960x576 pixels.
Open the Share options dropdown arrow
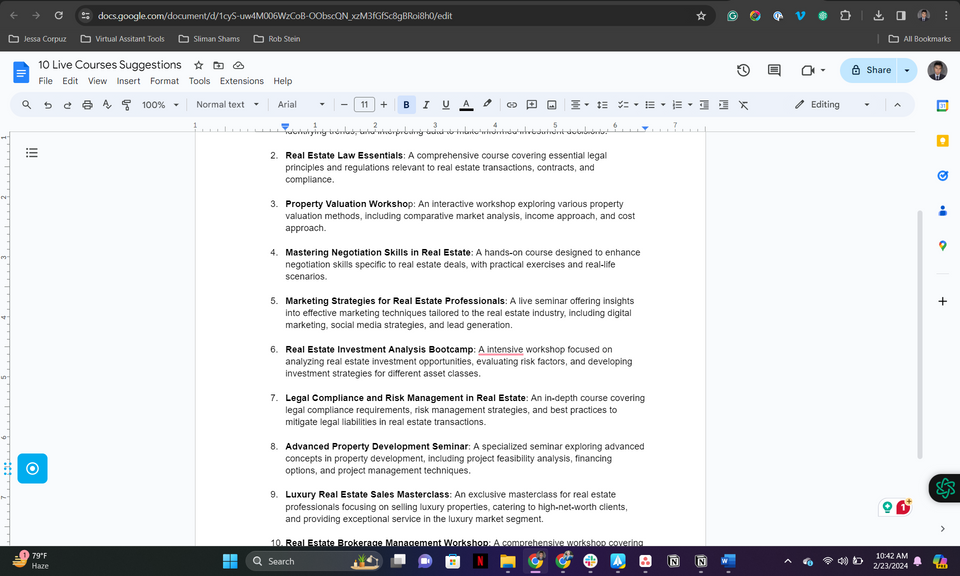click(x=907, y=70)
